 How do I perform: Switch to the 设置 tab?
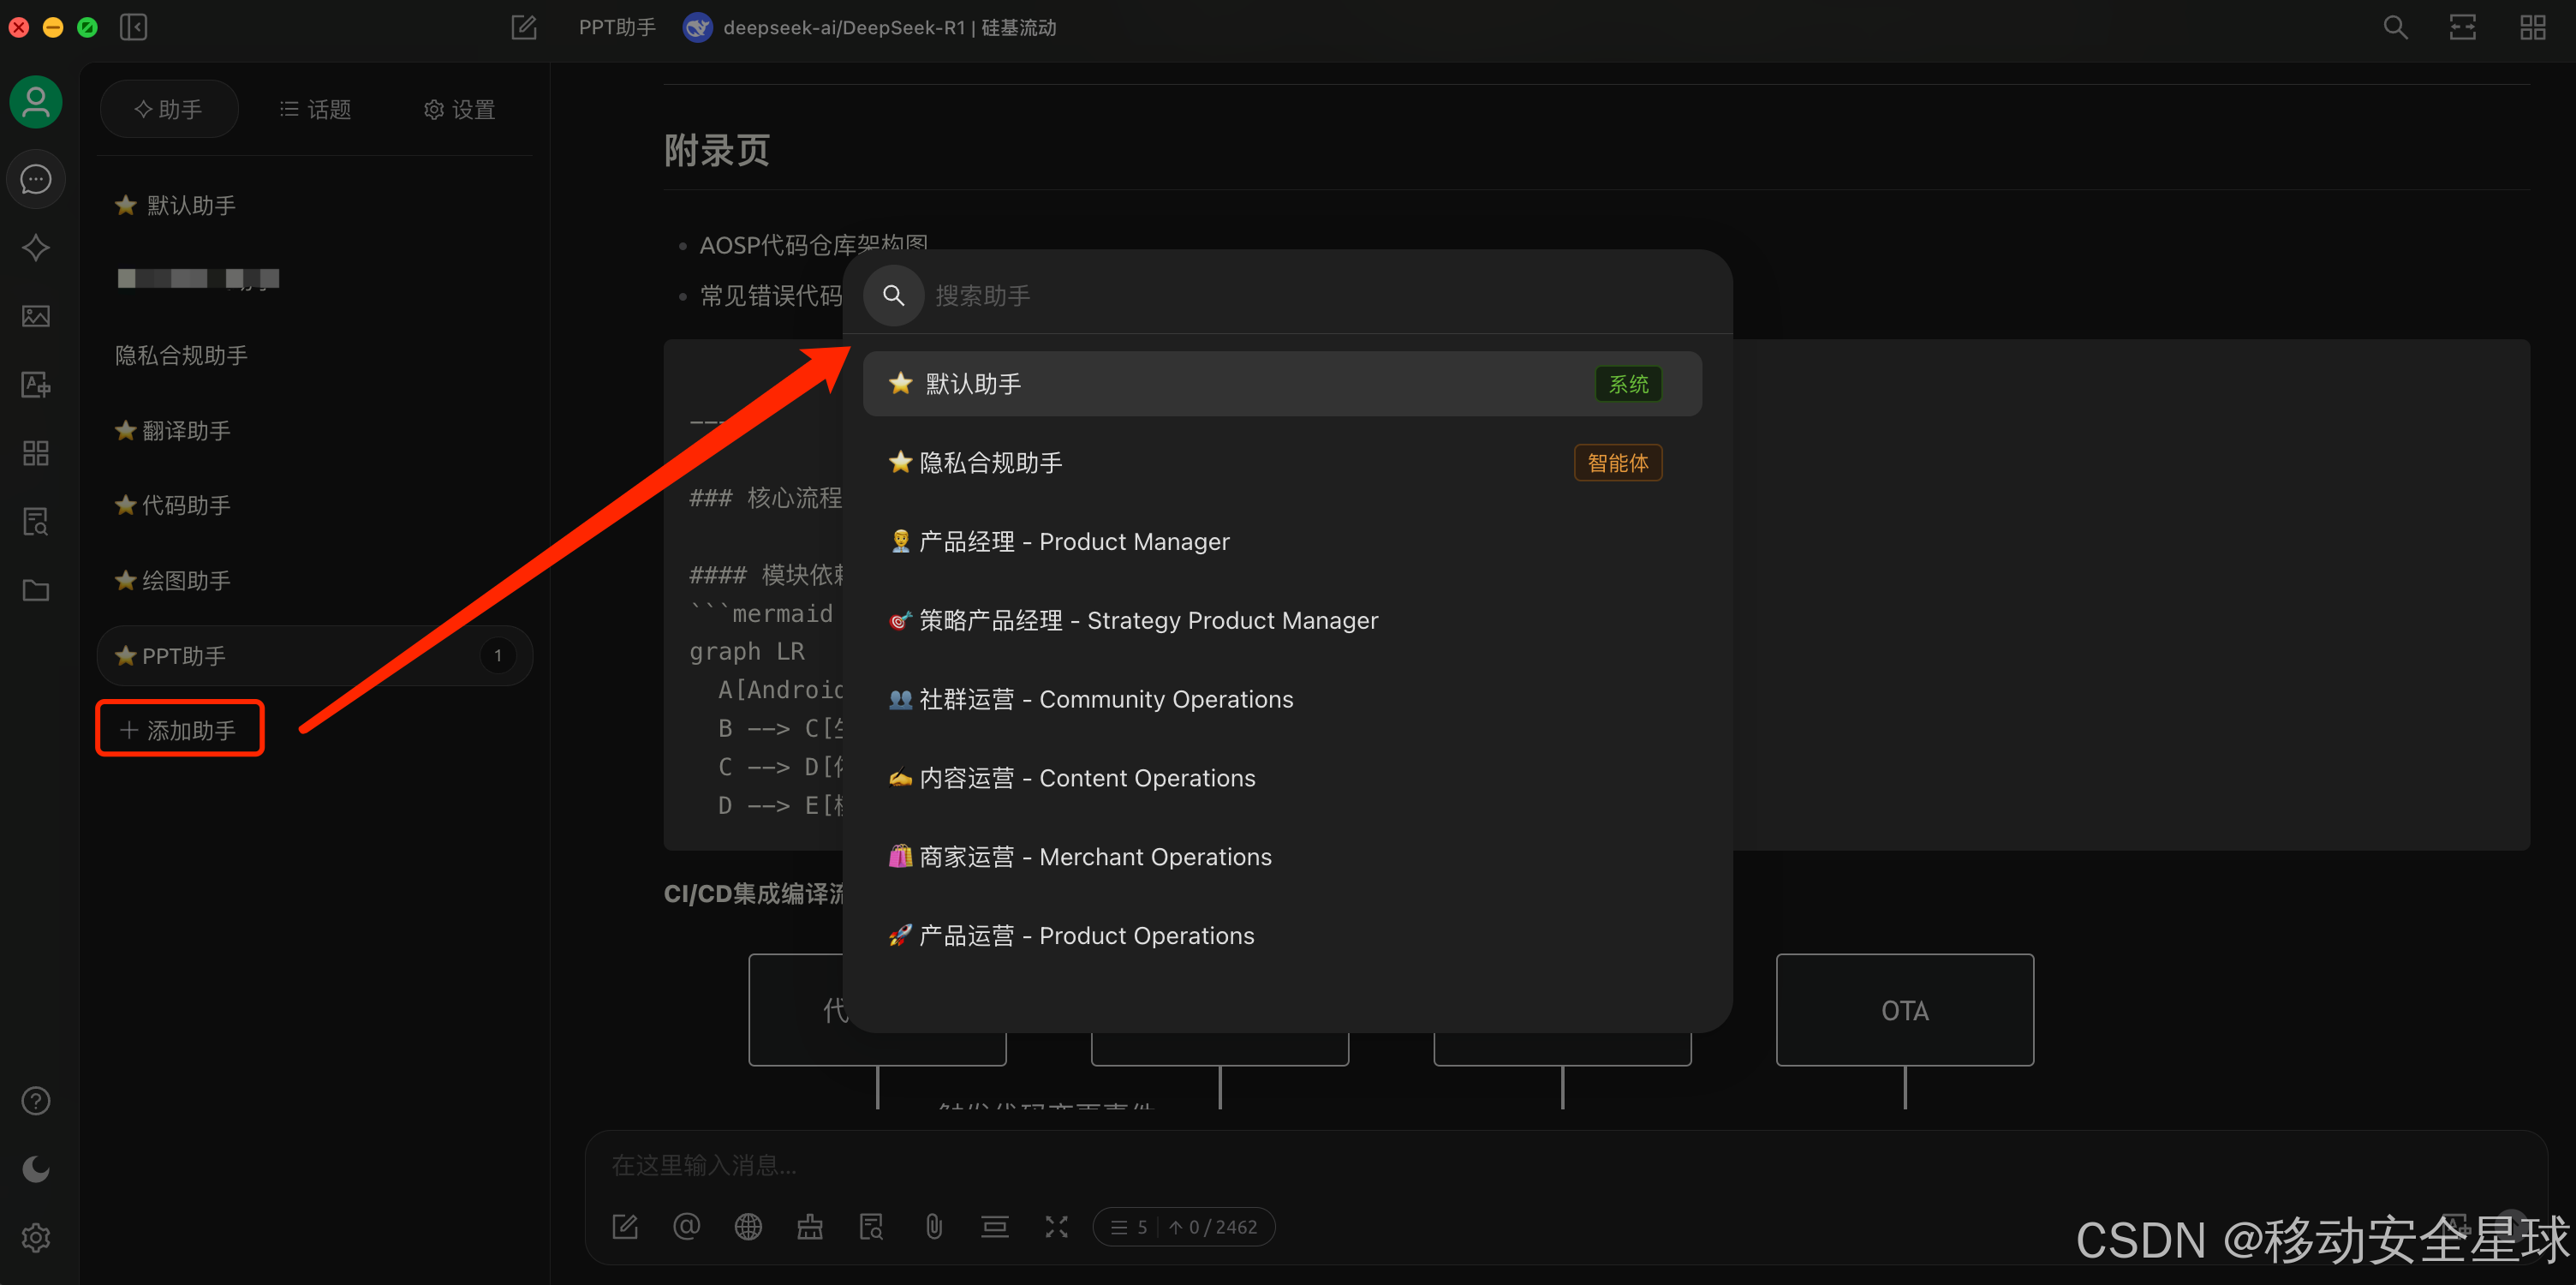(x=459, y=109)
